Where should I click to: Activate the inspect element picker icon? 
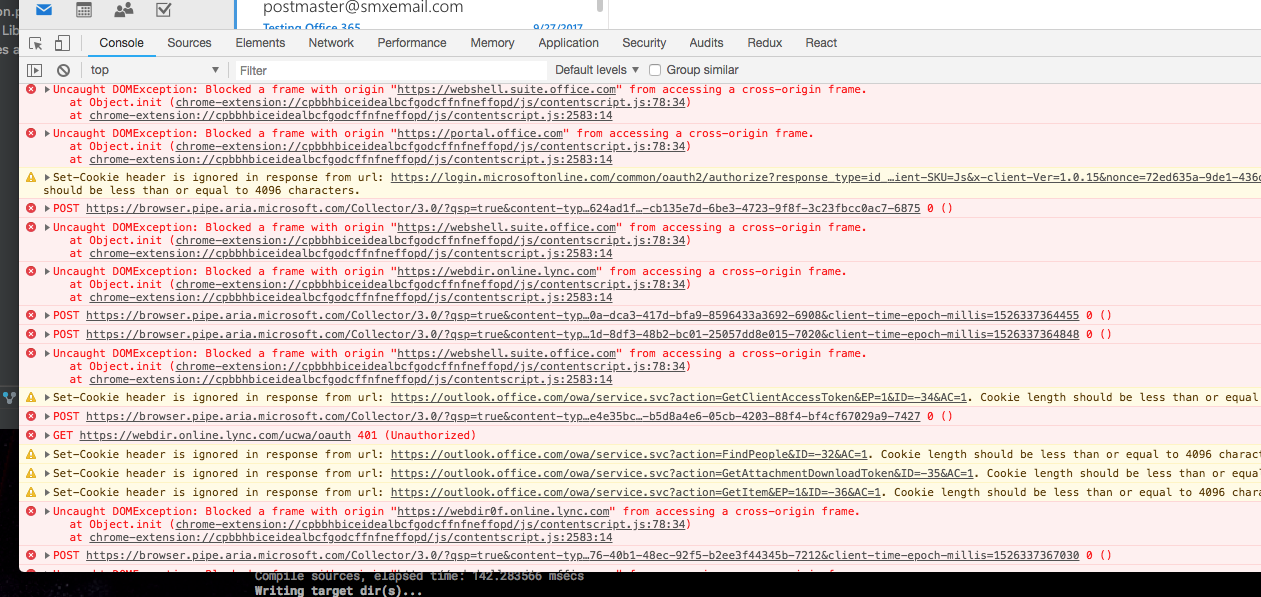pyautogui.click(x=36, y=43)
